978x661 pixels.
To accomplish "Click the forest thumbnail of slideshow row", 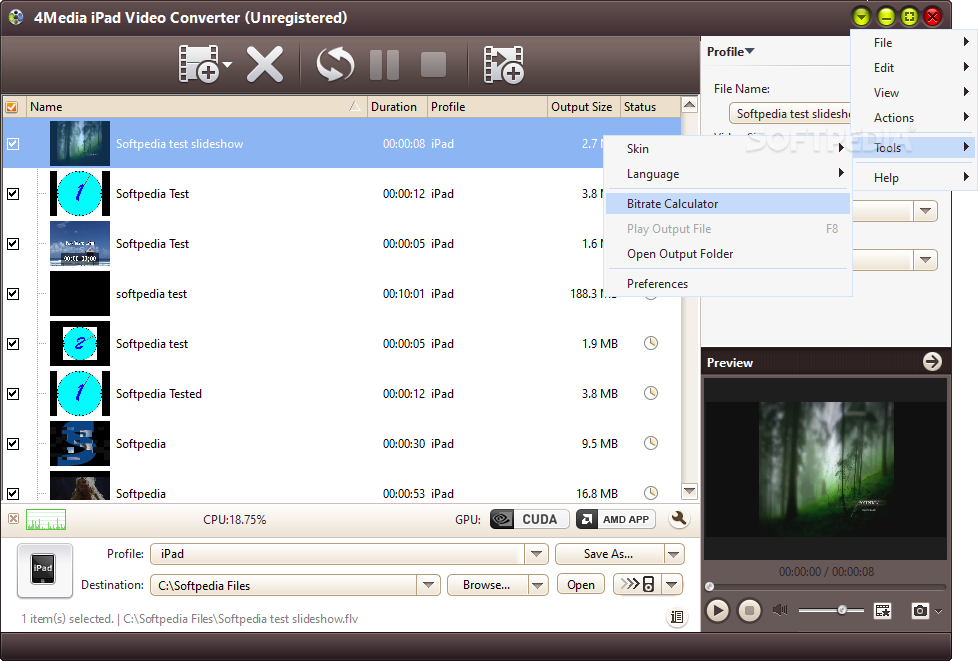I will click(80, 143).
